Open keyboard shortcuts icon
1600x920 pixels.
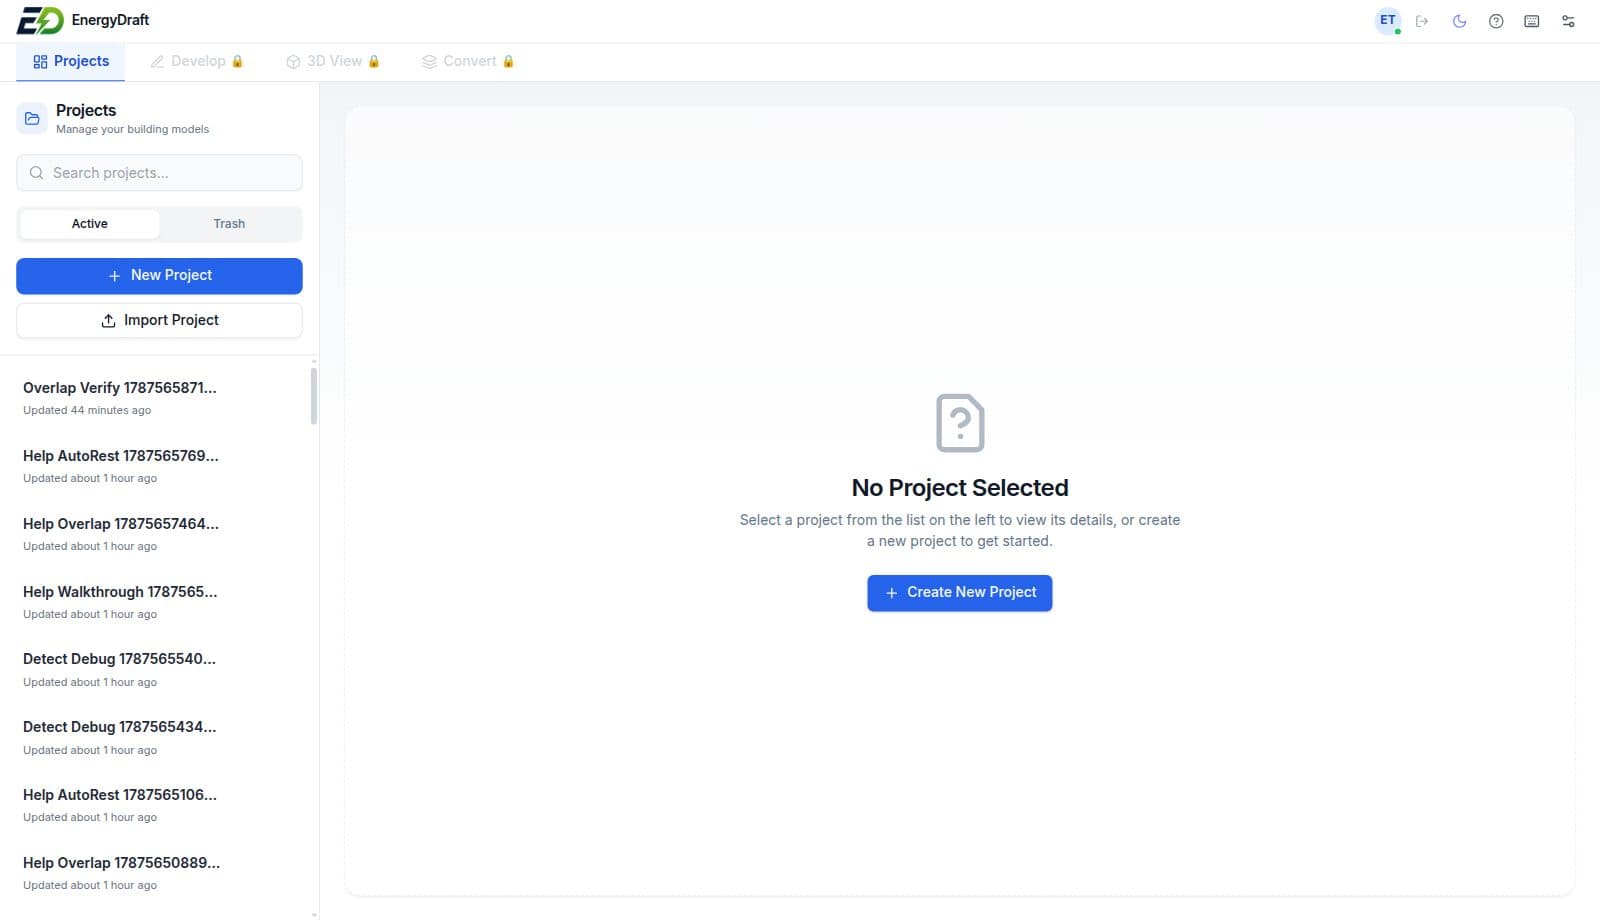(x=1532, y=21)
